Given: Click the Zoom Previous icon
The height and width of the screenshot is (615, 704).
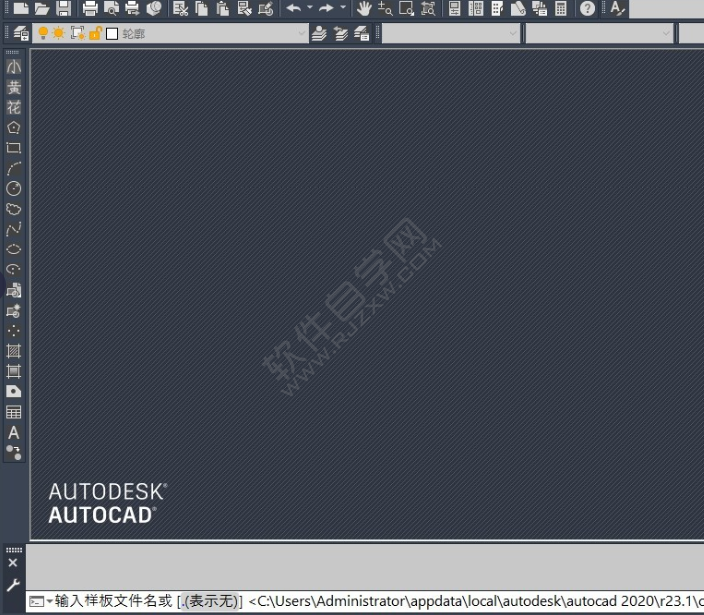Looking at the screenshot, I should 428,8.
